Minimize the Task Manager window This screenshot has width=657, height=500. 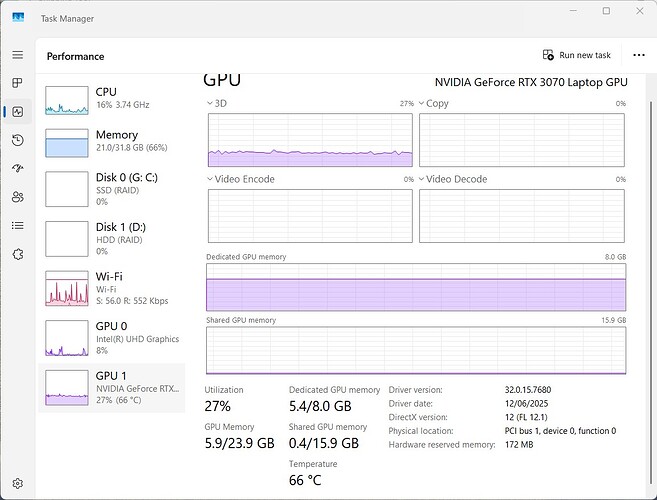pyautogui.click(x=573, y=11)
